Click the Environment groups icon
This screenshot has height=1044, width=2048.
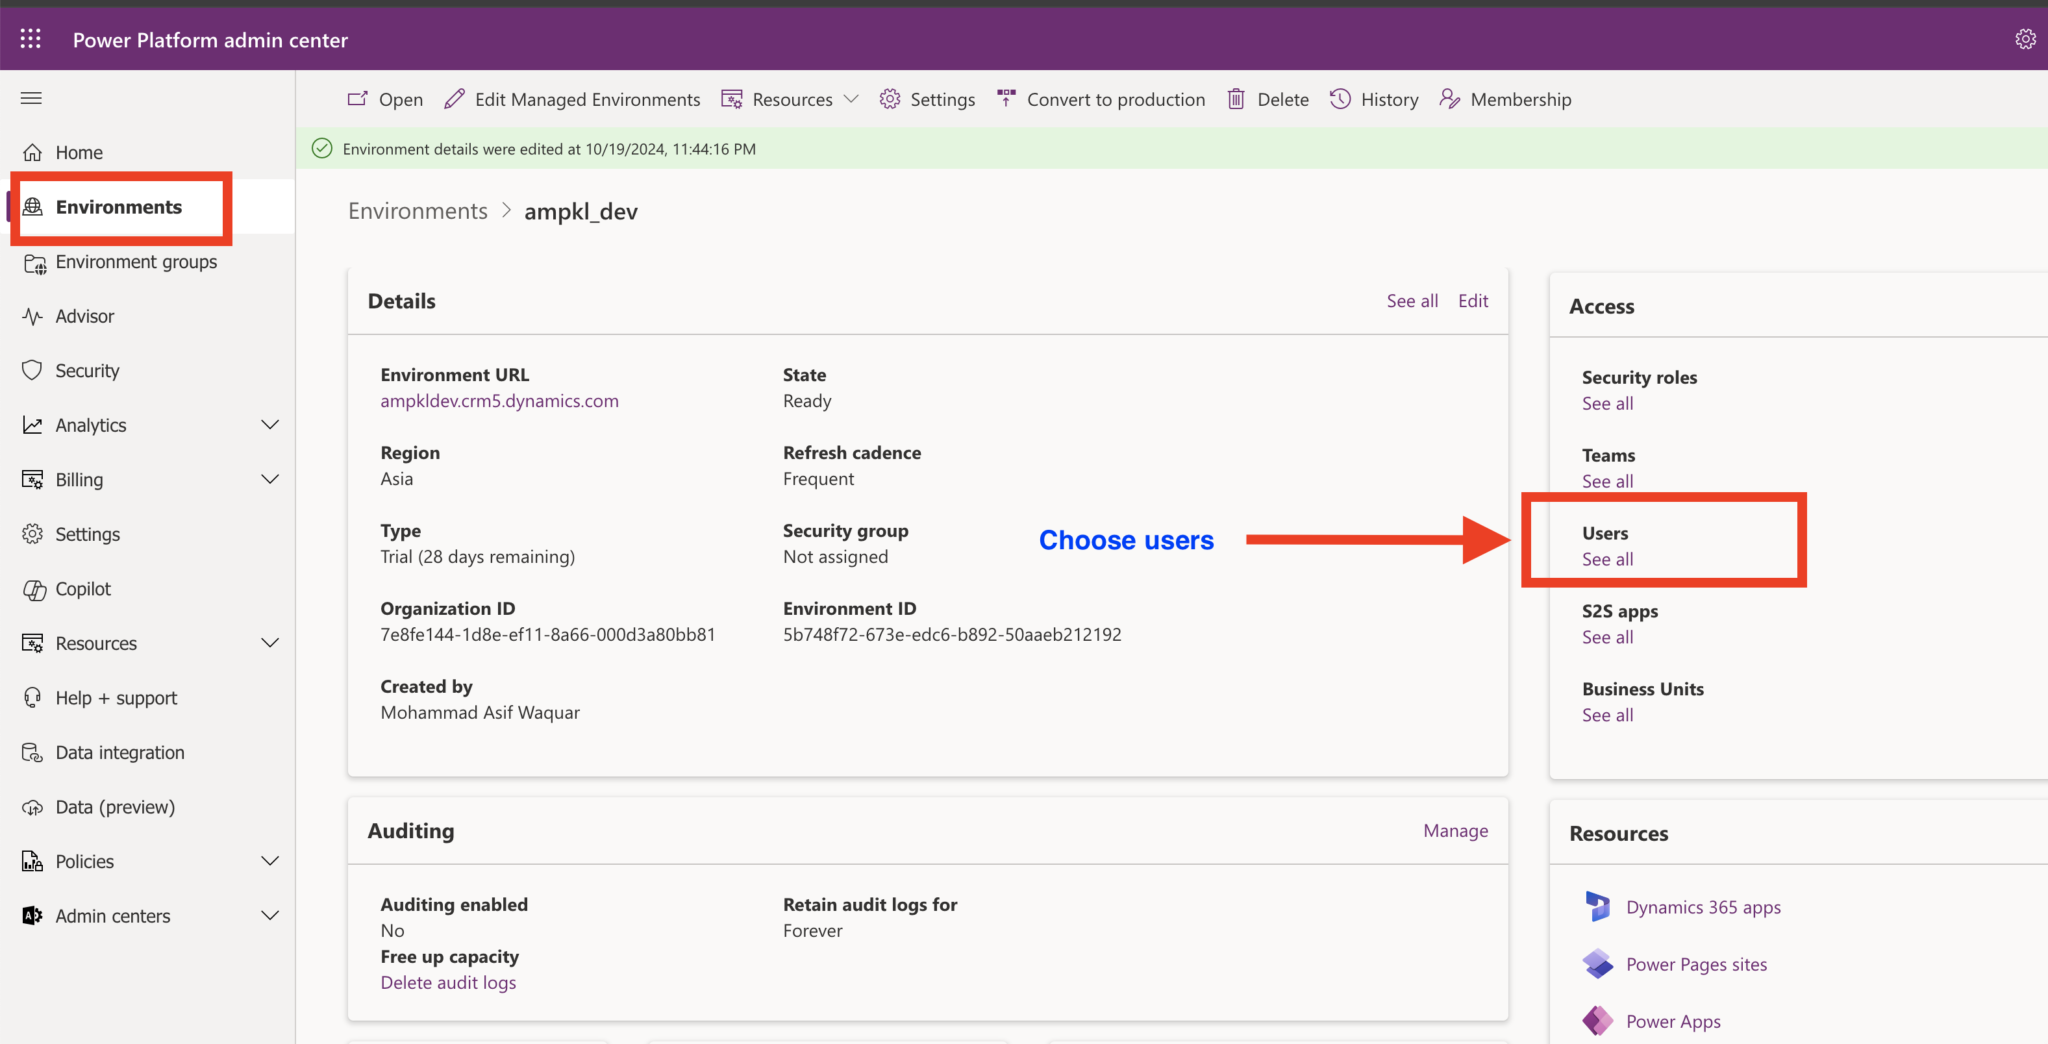point(33,262)
